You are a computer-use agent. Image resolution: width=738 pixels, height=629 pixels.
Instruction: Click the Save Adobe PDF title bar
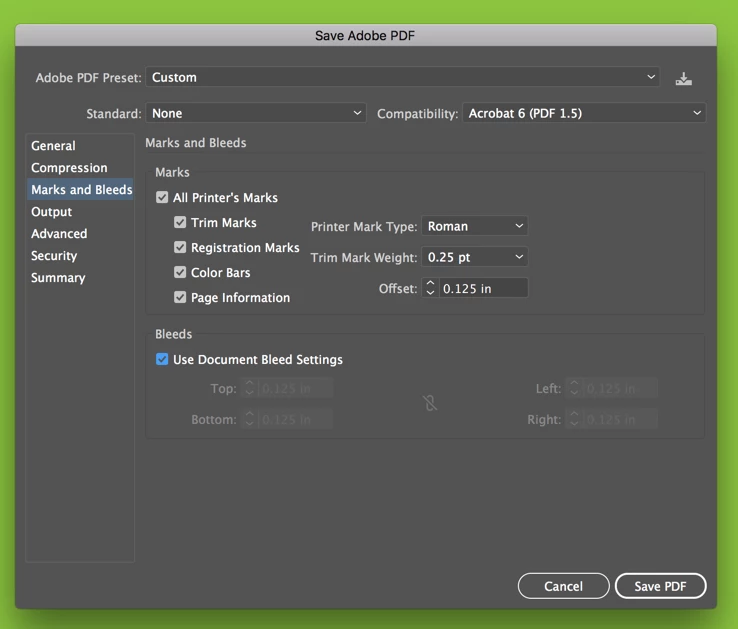point(366,35)
